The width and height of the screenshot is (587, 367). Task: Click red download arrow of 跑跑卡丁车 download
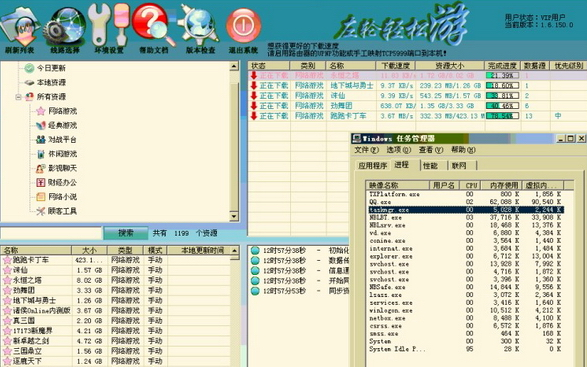[x=254, y=116]
